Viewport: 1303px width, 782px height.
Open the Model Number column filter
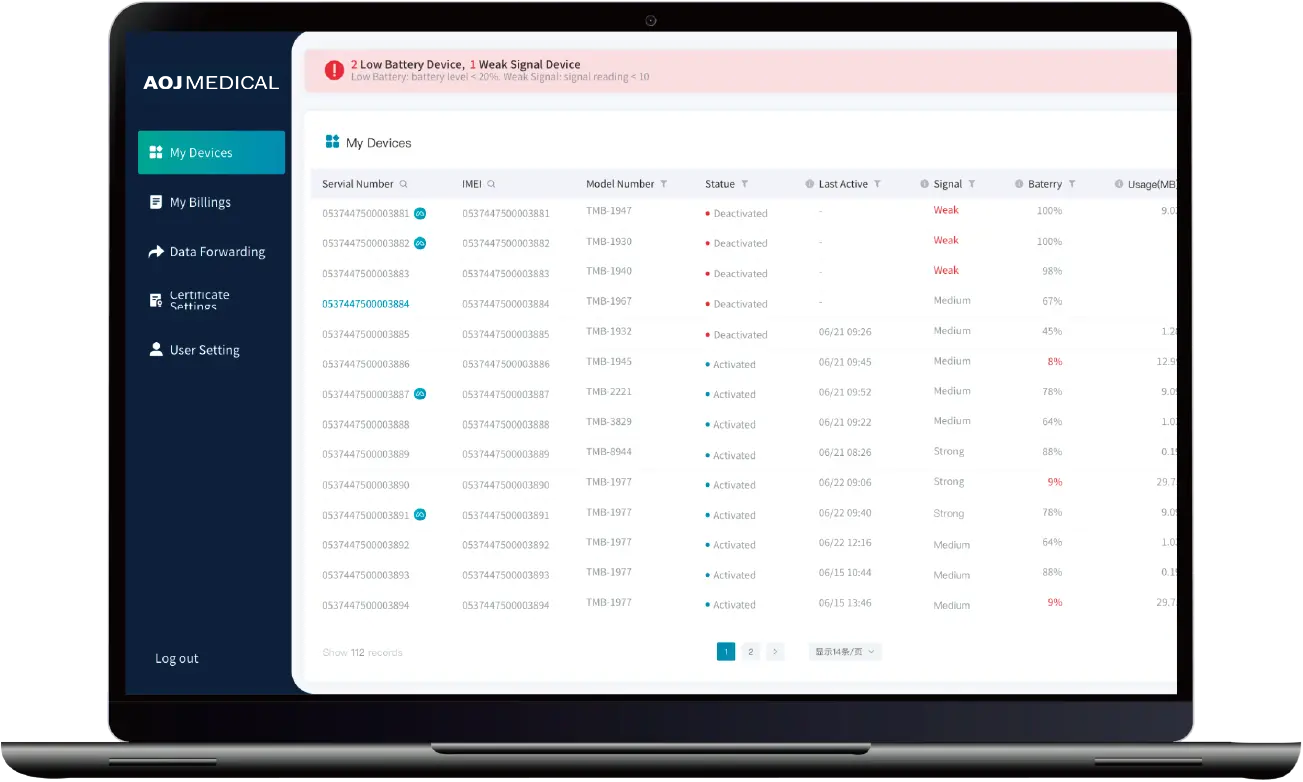tap(664, 184)
